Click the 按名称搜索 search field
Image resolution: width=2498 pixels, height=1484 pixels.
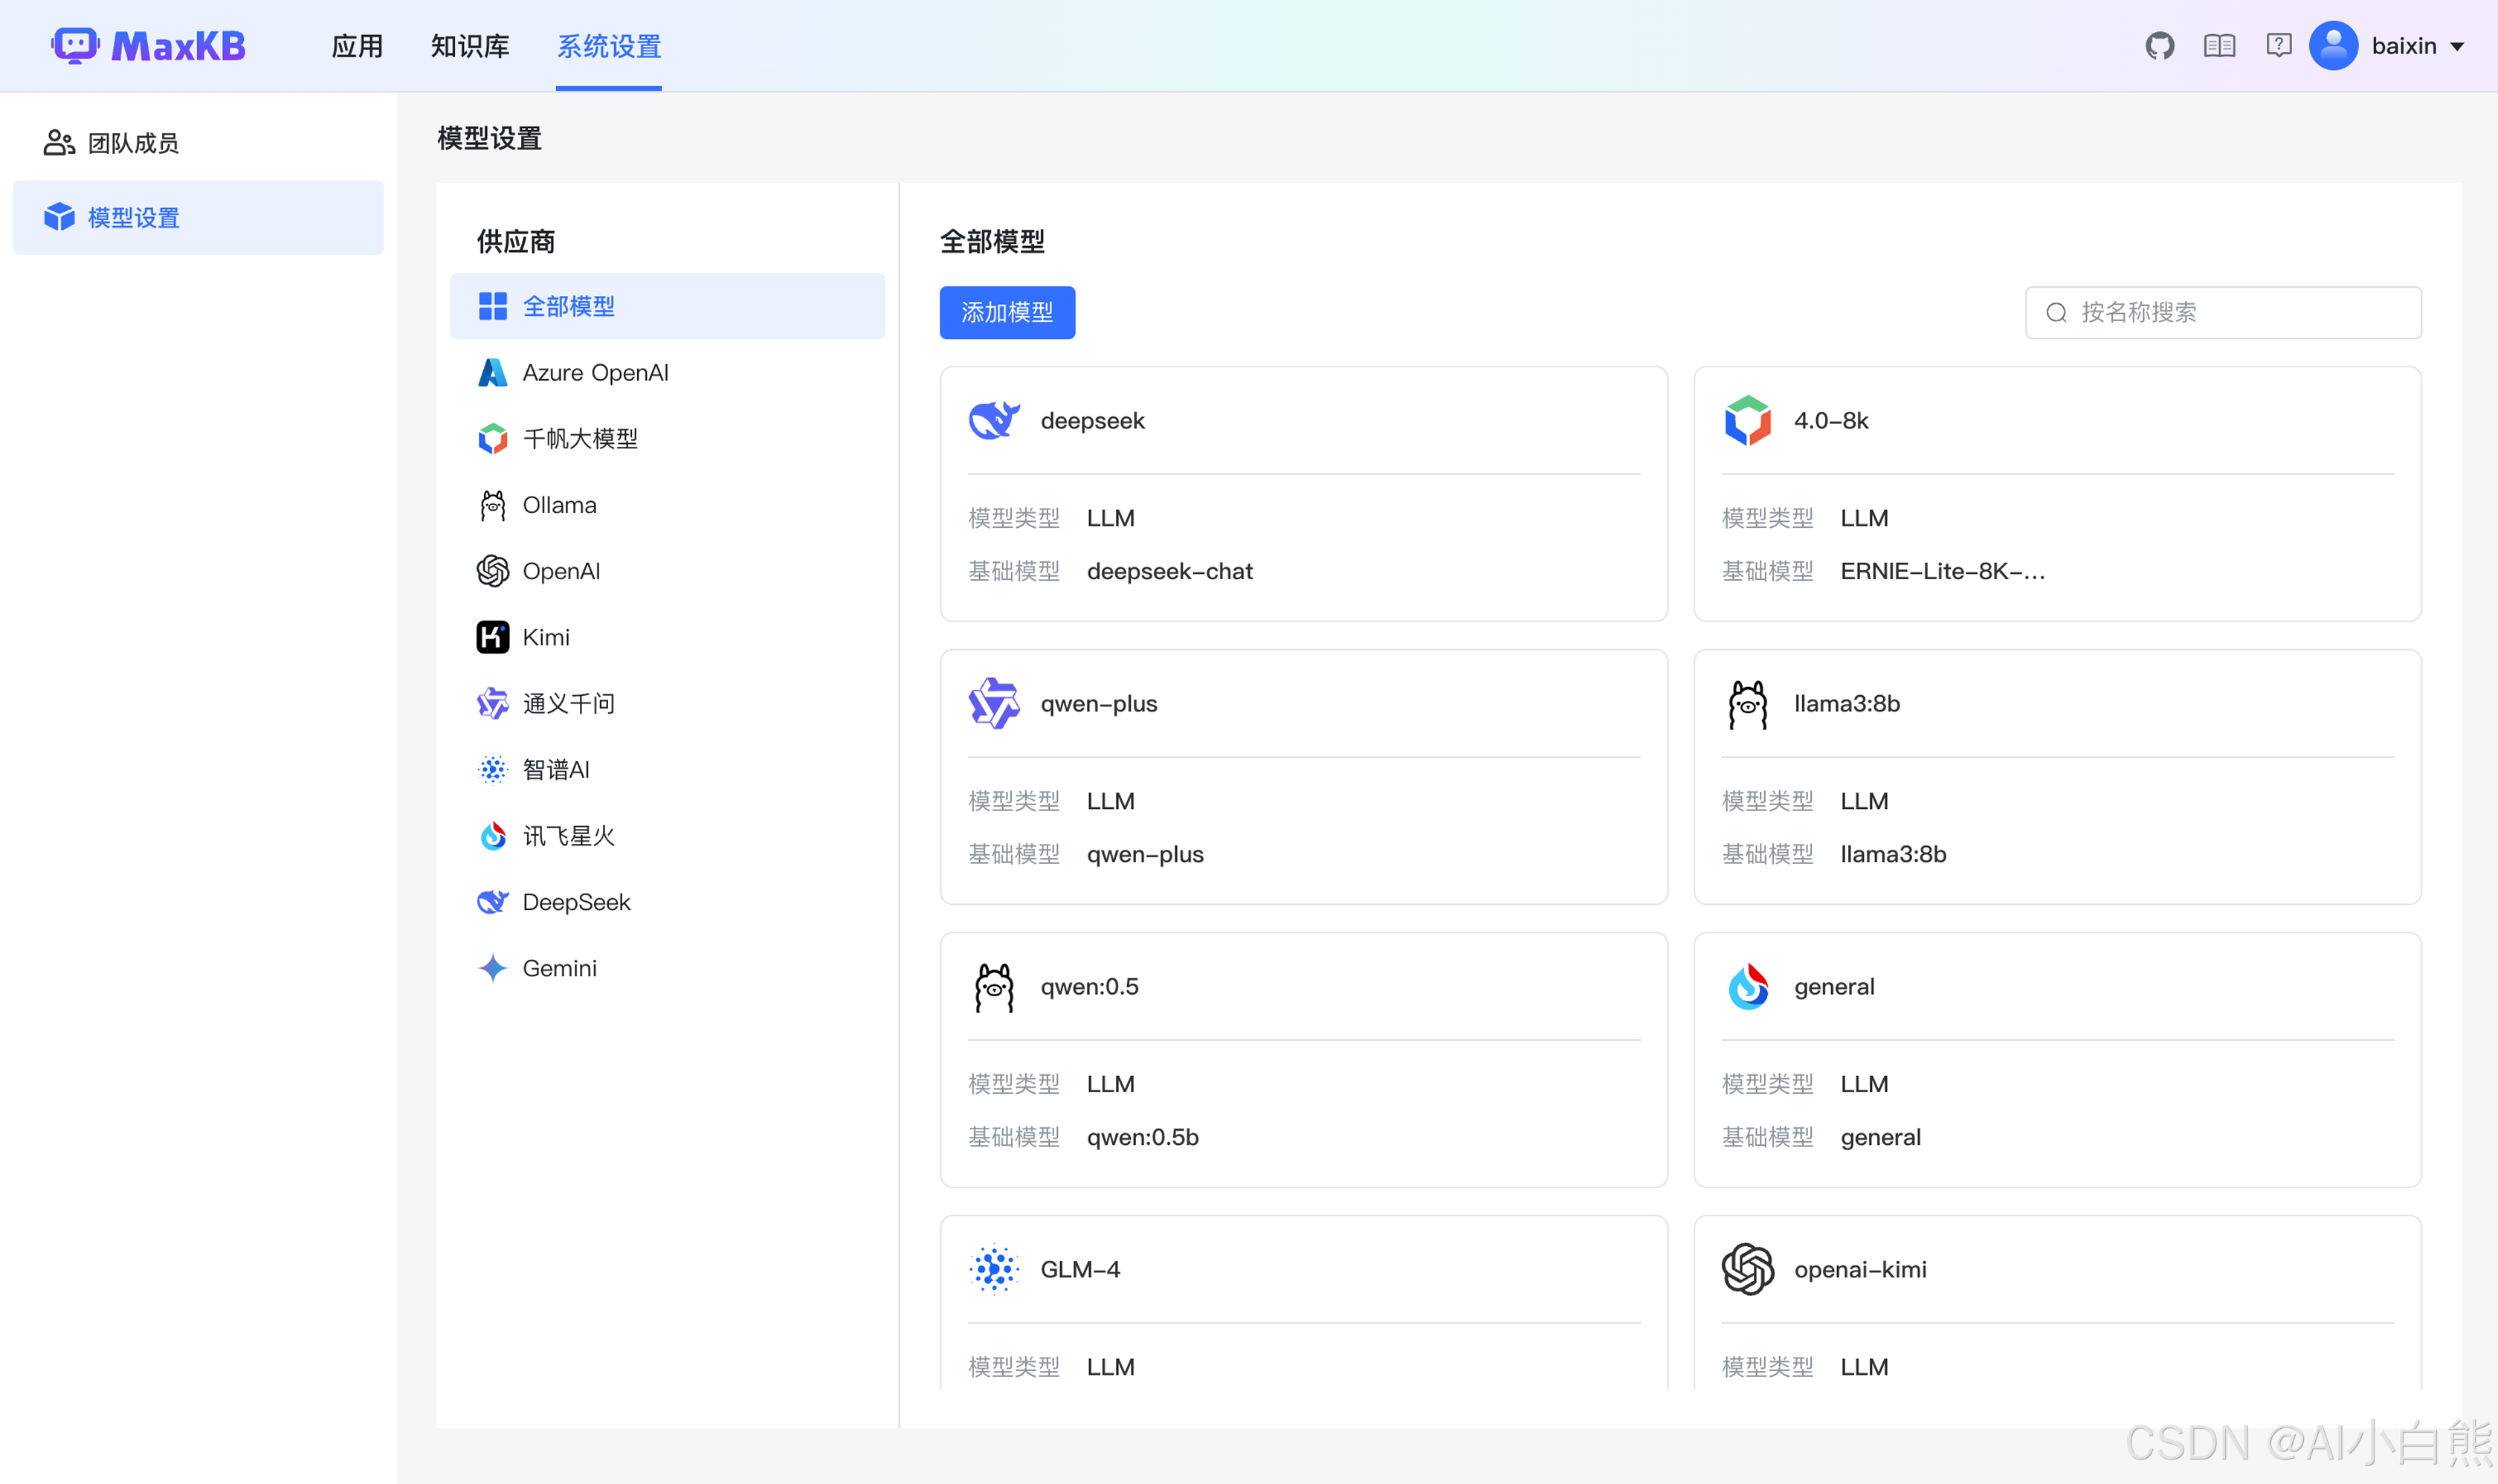2221,312
